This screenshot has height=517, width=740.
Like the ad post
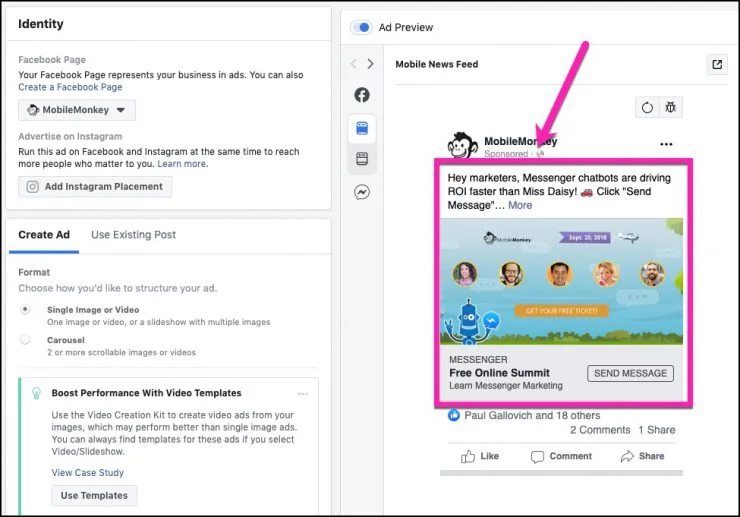point(479,457)
